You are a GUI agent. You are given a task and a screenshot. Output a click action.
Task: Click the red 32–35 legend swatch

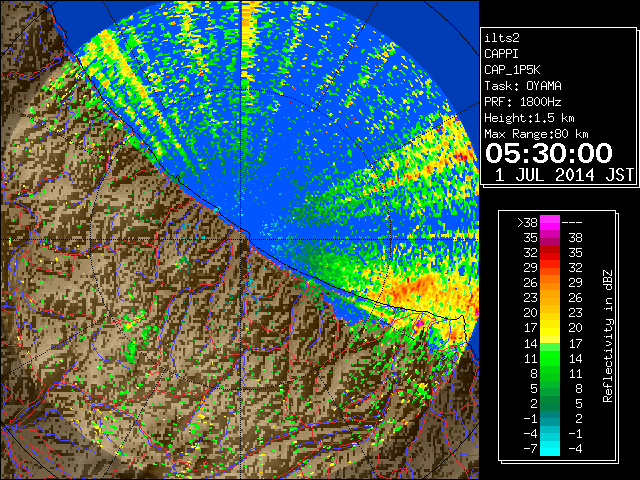click(x=550, y=253)
